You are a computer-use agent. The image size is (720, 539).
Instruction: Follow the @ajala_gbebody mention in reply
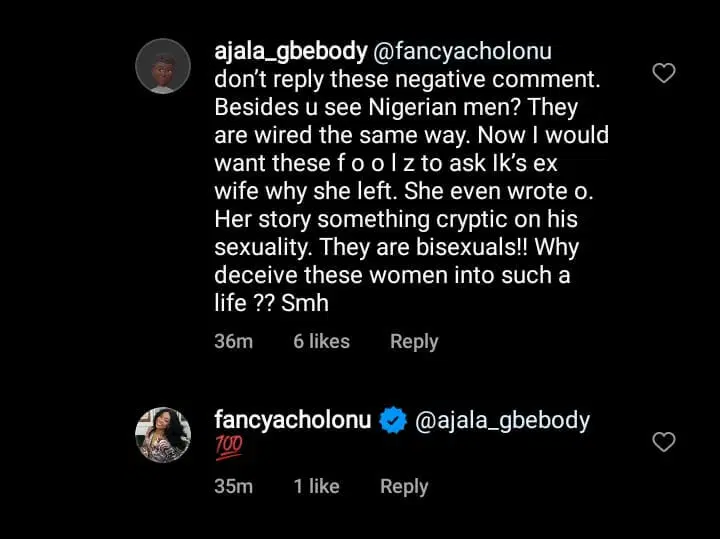tap(501, 420)
